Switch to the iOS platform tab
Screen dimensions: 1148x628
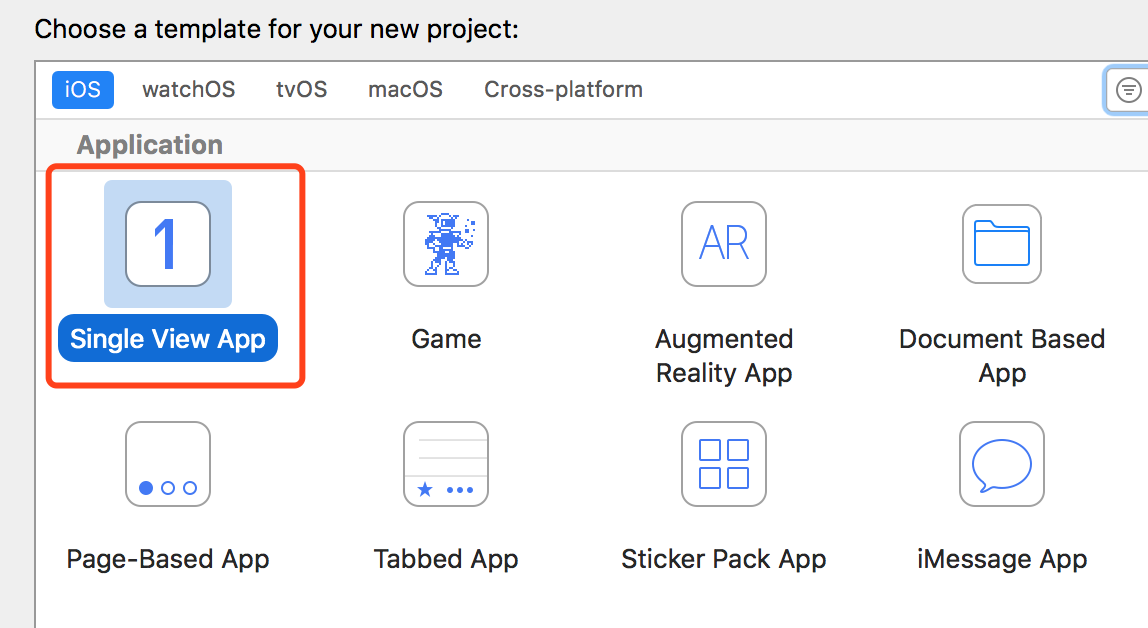click(x=83, y=90)
